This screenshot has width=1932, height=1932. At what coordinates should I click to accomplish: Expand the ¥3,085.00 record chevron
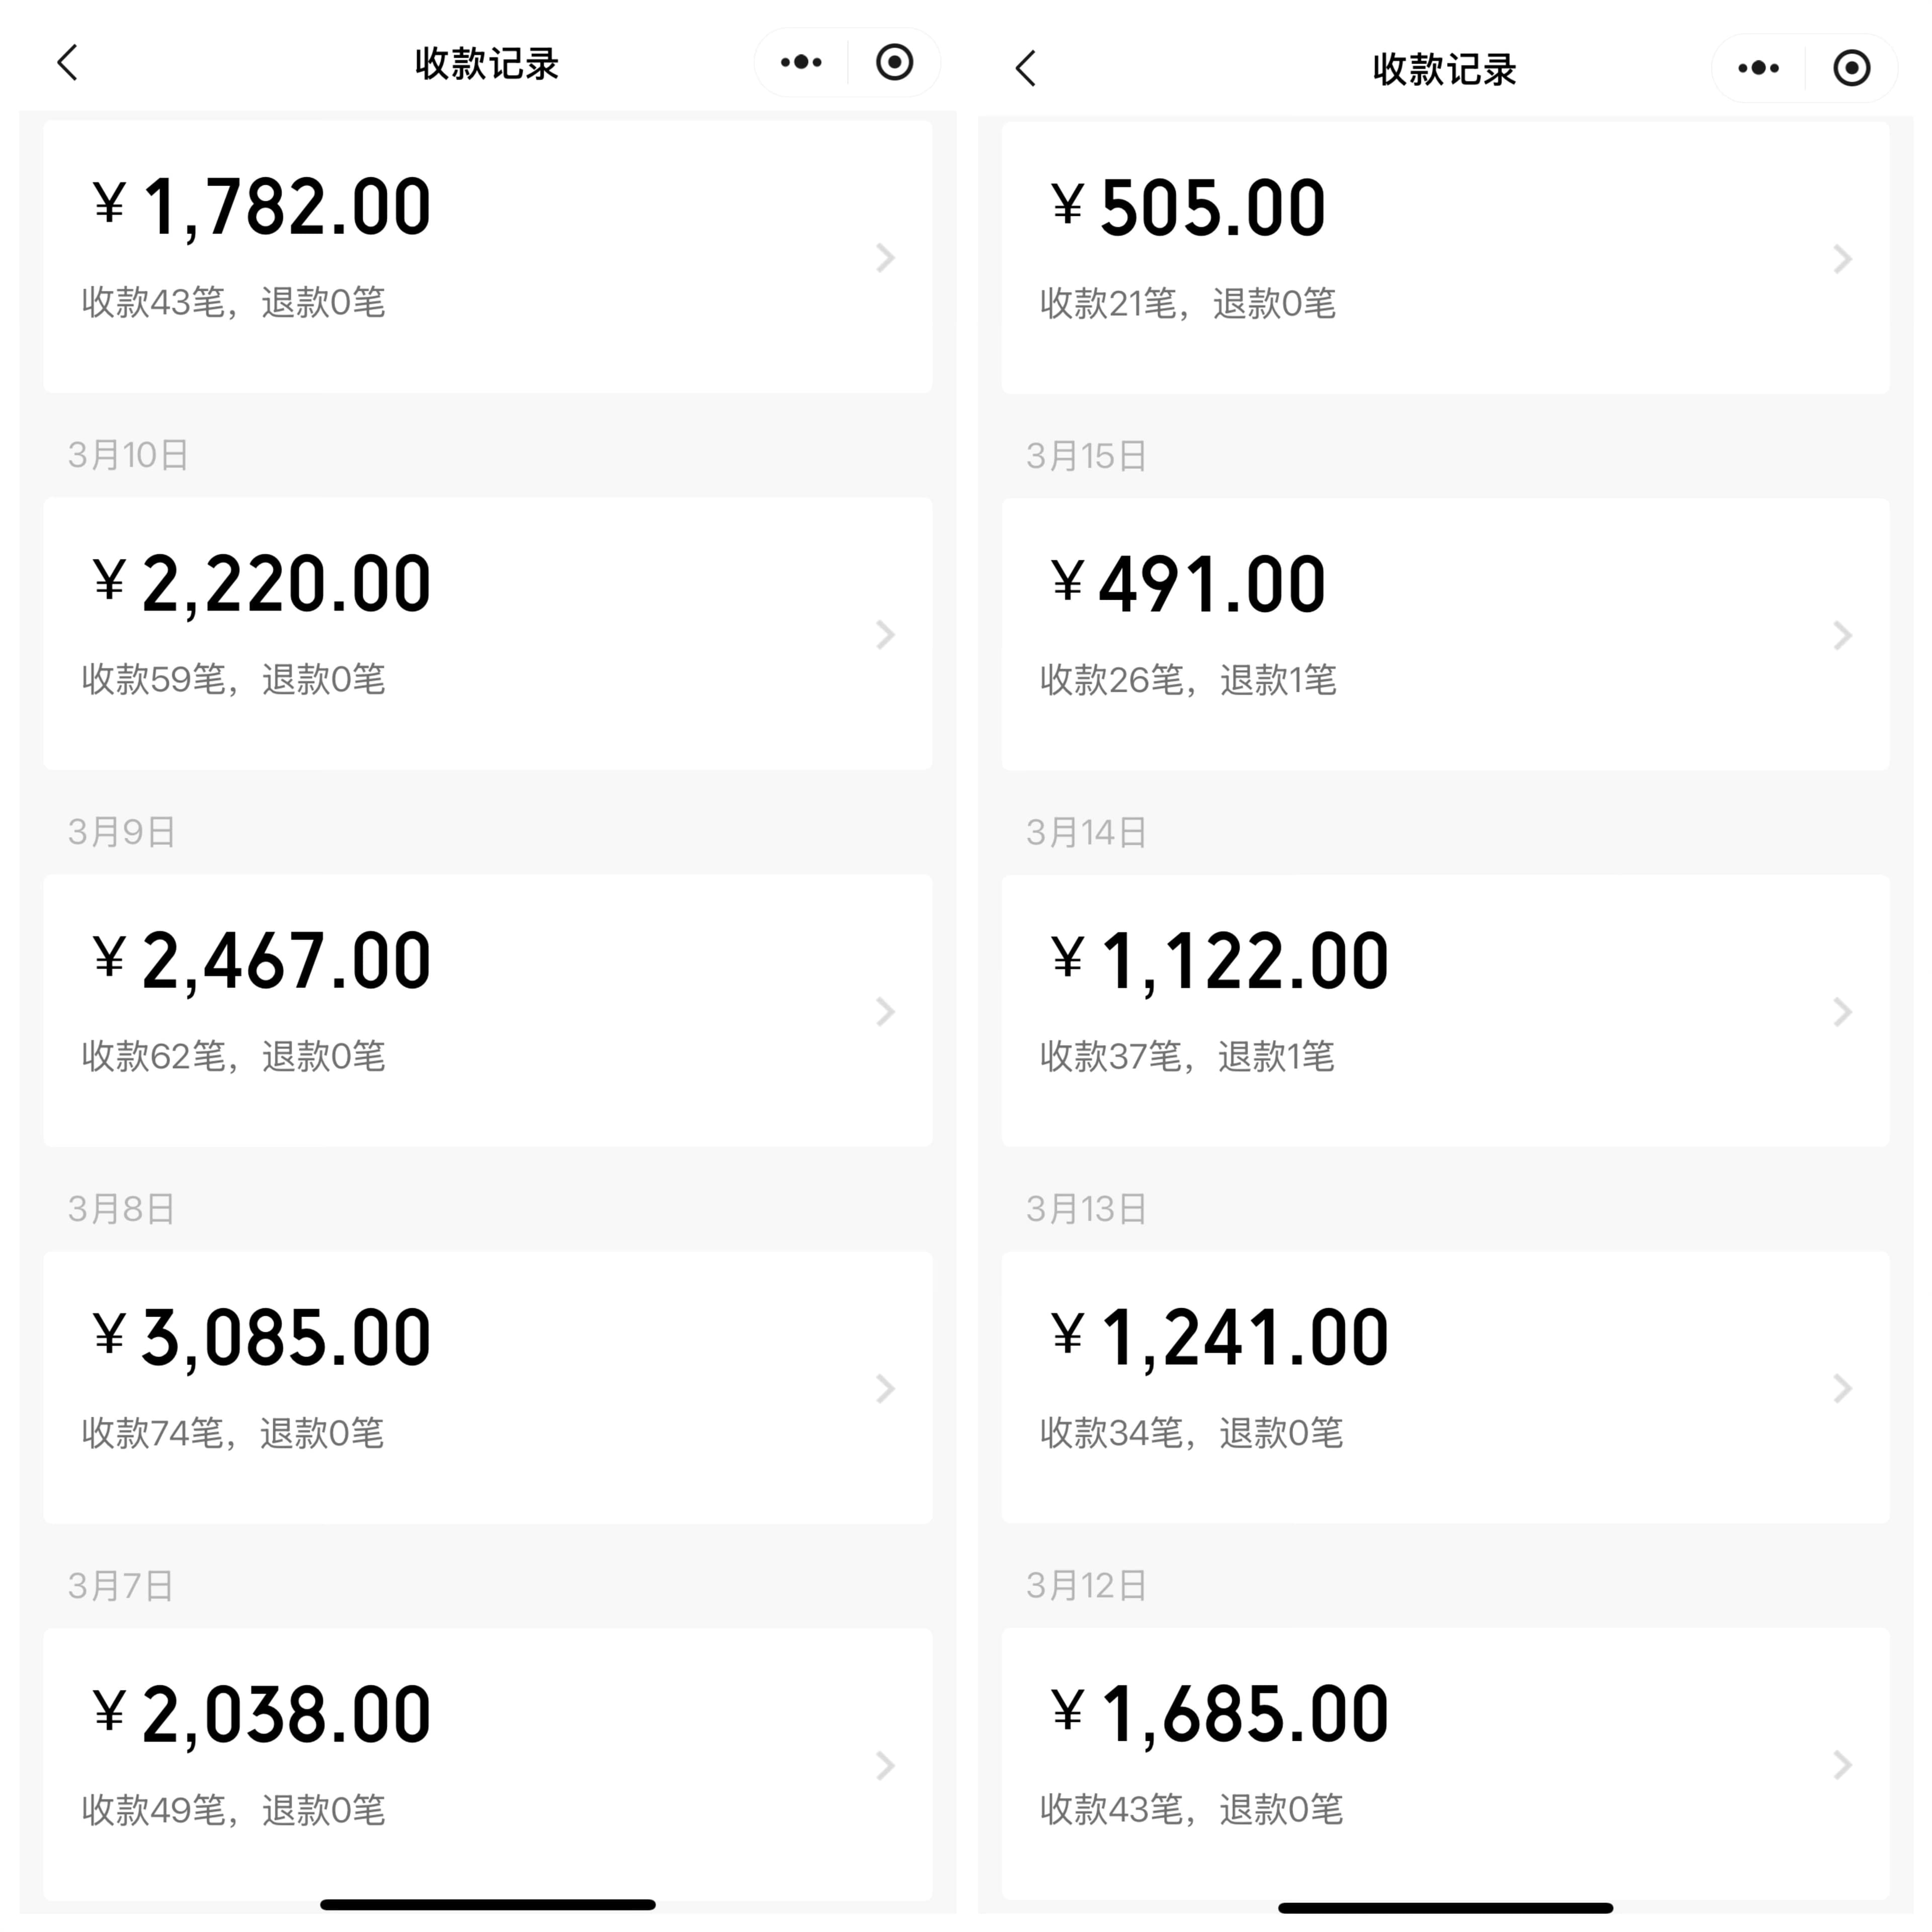pos(885,1389)
